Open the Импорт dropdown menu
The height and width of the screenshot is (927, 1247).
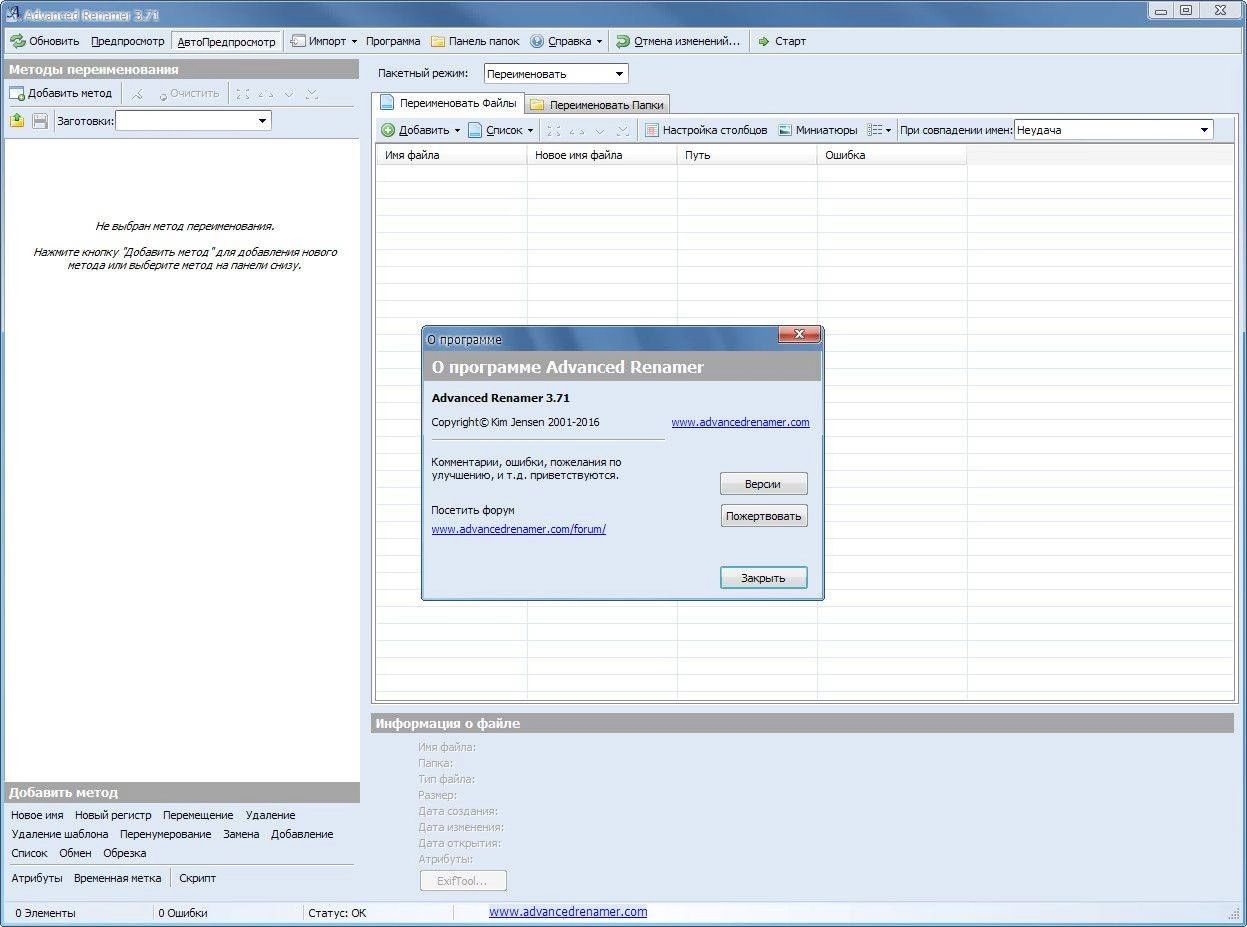(x=326, y=41)
